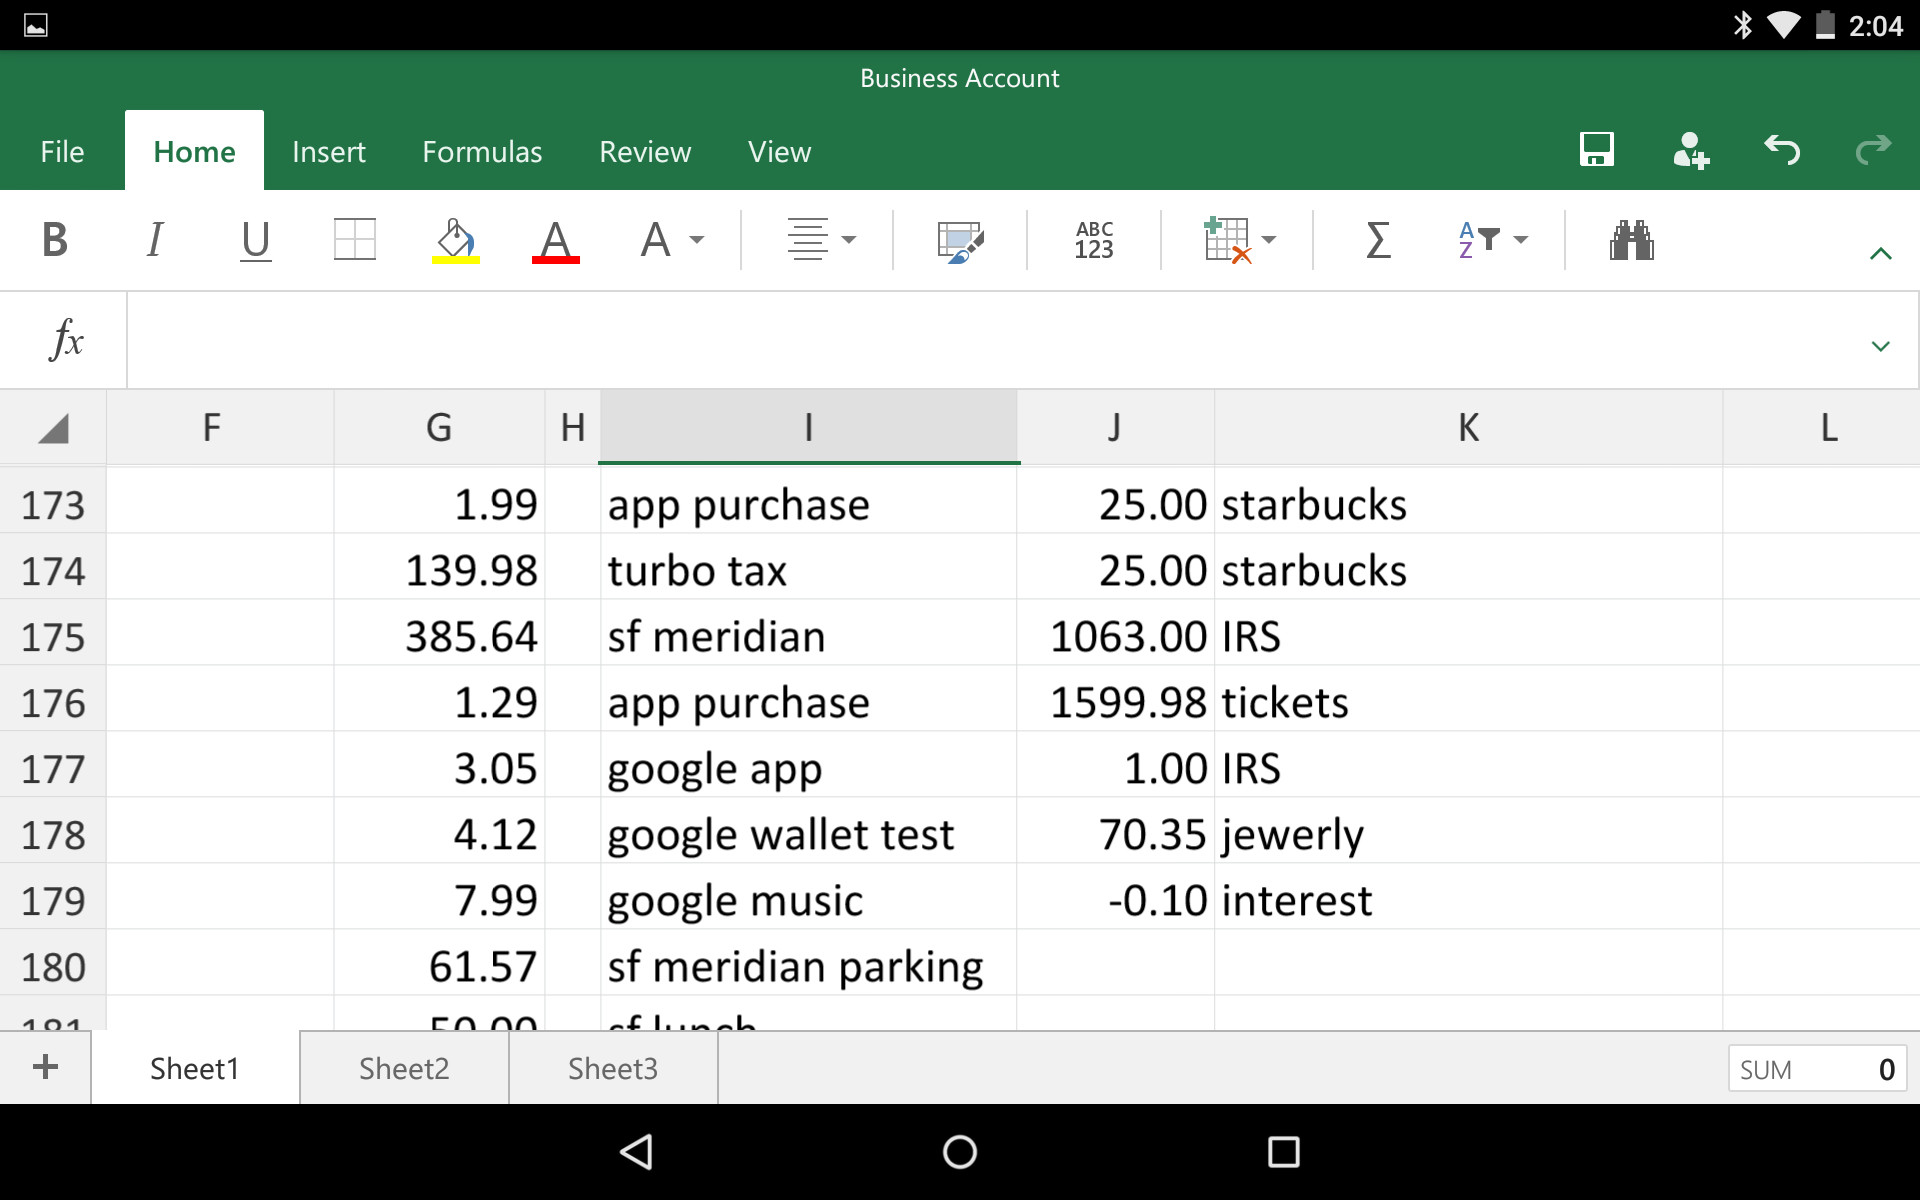Screen dimensions: 1920x1200
Task: Toggle bold formatting
Action: [x=55, y=240]
